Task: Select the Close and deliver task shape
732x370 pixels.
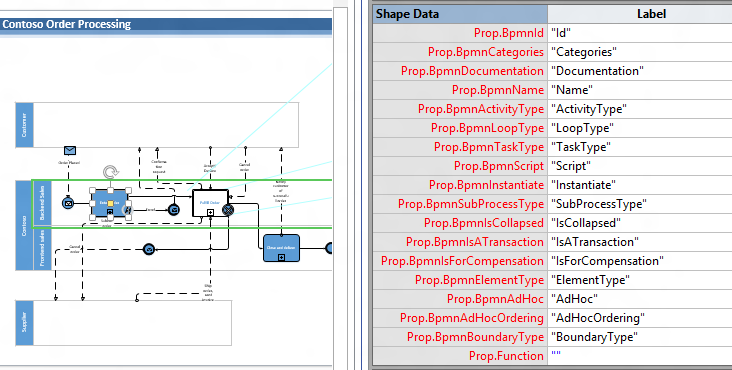Action: [281, 248]
